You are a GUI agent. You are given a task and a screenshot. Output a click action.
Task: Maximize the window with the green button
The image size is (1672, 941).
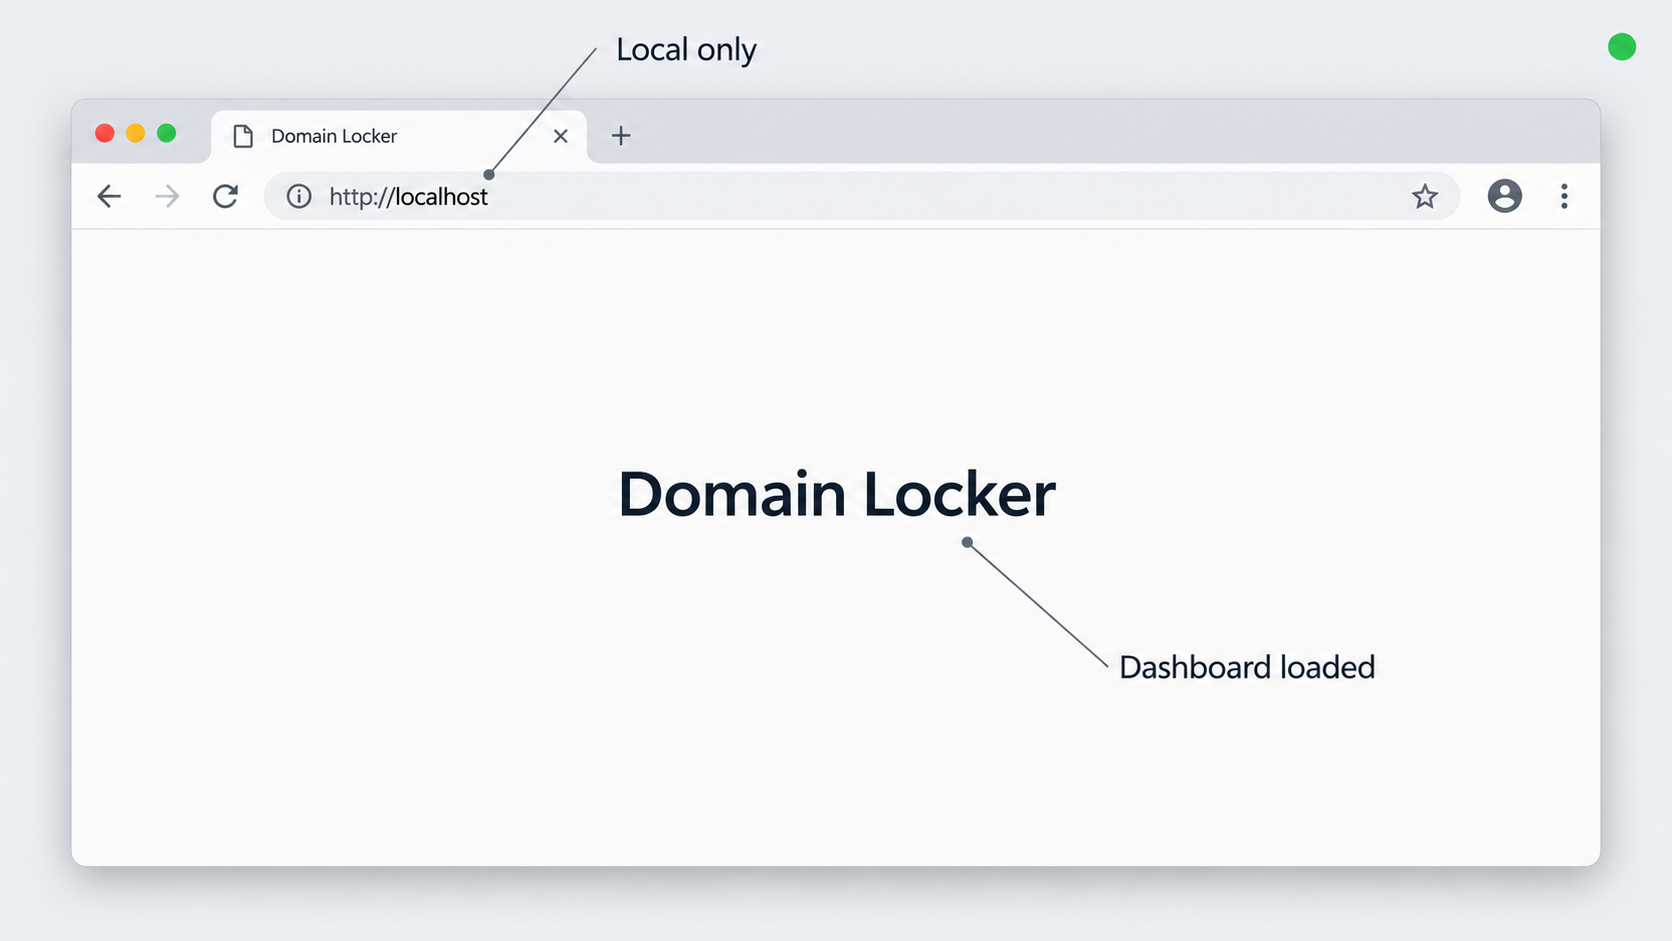[166, 133]
